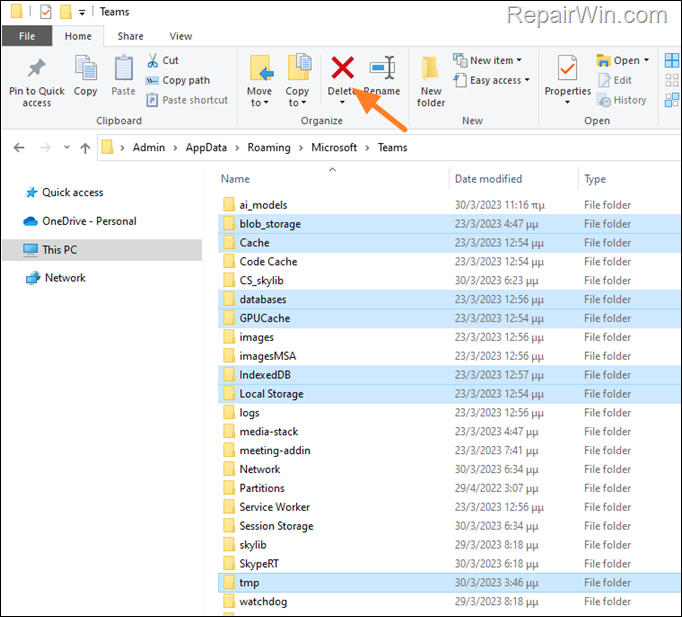Open the Delete options dropdown arrow
This screenshot has width=682, height=617.
(x=342, y=103)
